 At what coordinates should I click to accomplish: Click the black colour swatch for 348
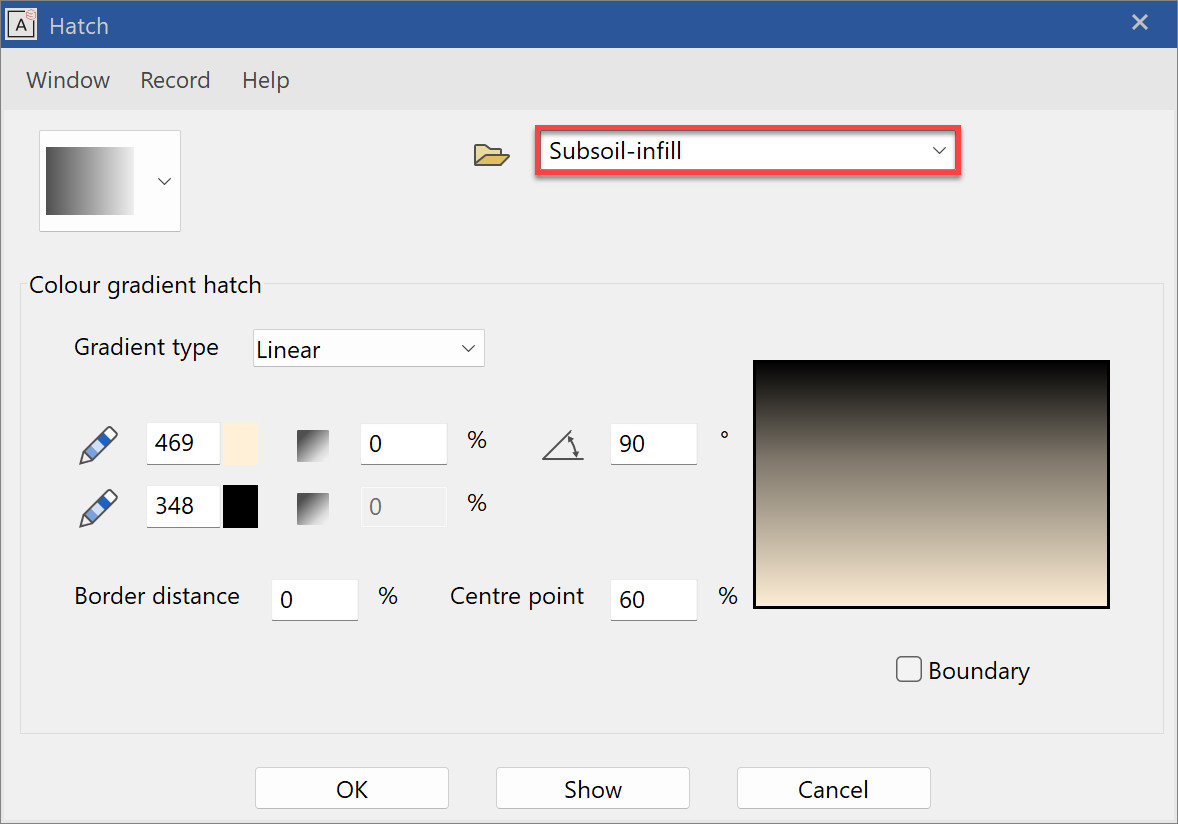coord(240,506)
